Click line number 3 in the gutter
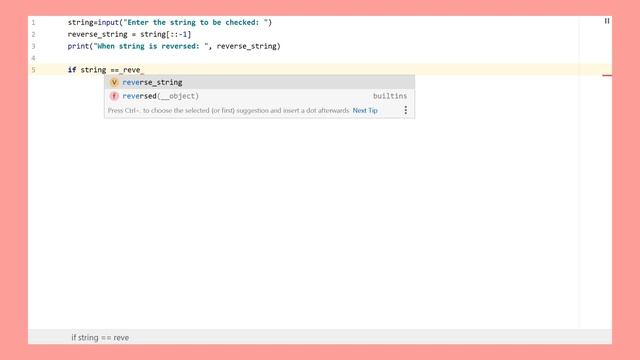The height and width of the screenshot is (360, 640). click(33, 46)
